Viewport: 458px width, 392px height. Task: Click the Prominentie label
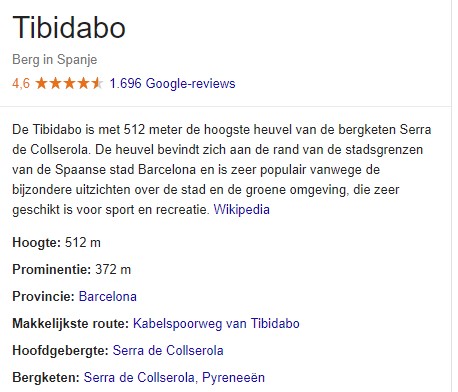52,269
